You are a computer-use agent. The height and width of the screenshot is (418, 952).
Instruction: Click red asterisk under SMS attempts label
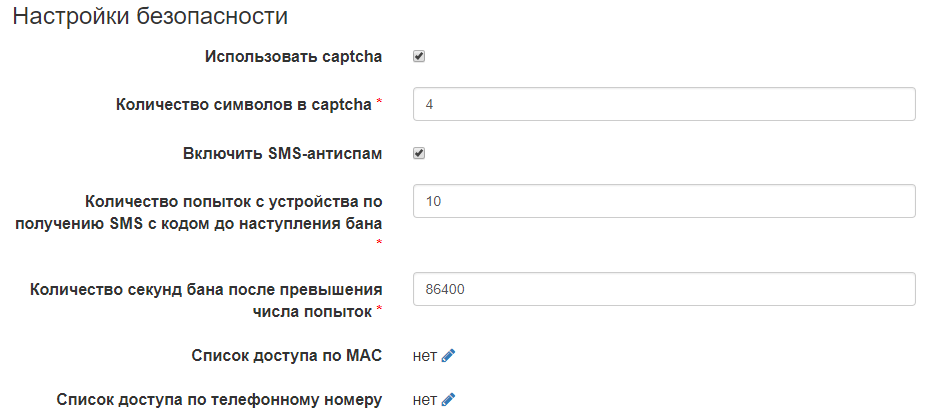(379, 243)
